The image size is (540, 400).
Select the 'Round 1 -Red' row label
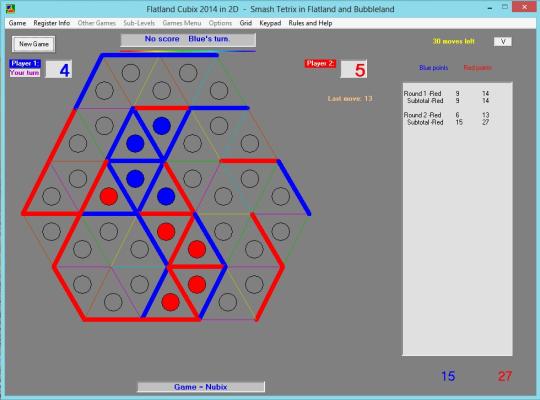423,93
